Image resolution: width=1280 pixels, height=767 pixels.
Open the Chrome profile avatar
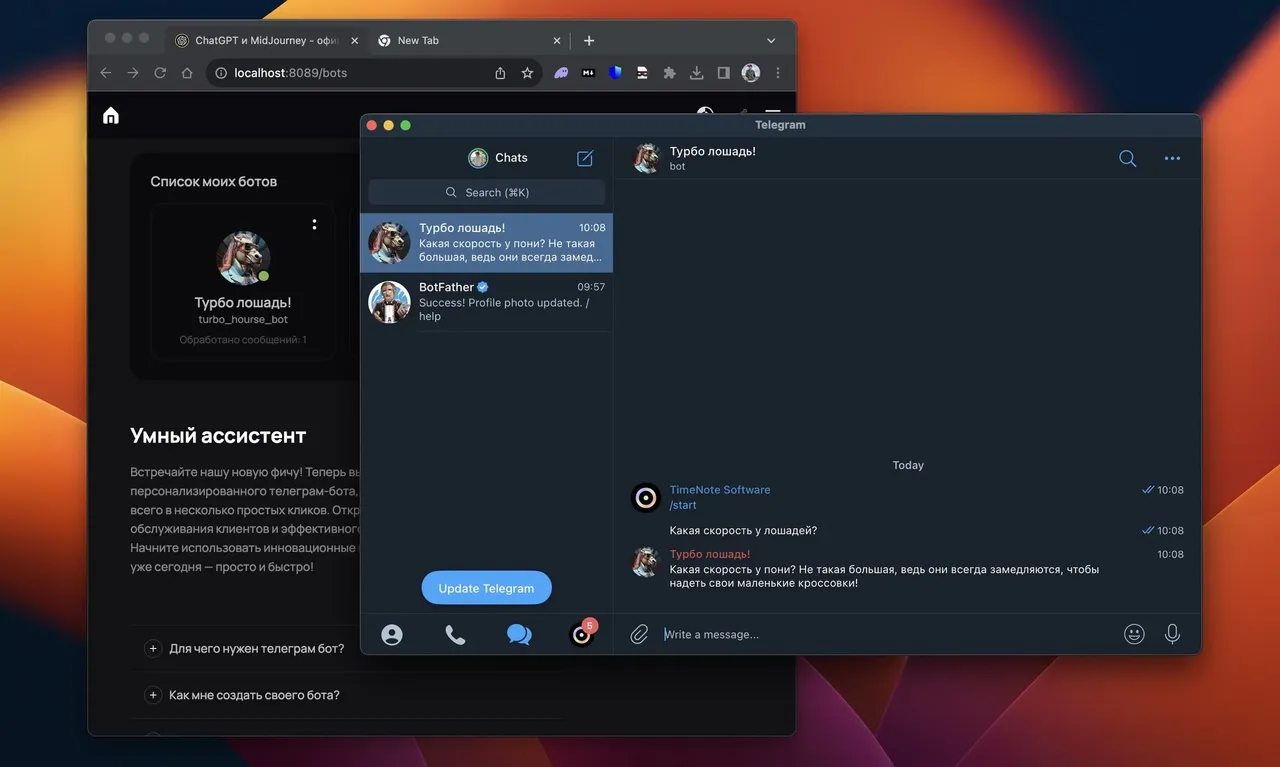coord(751,73)
